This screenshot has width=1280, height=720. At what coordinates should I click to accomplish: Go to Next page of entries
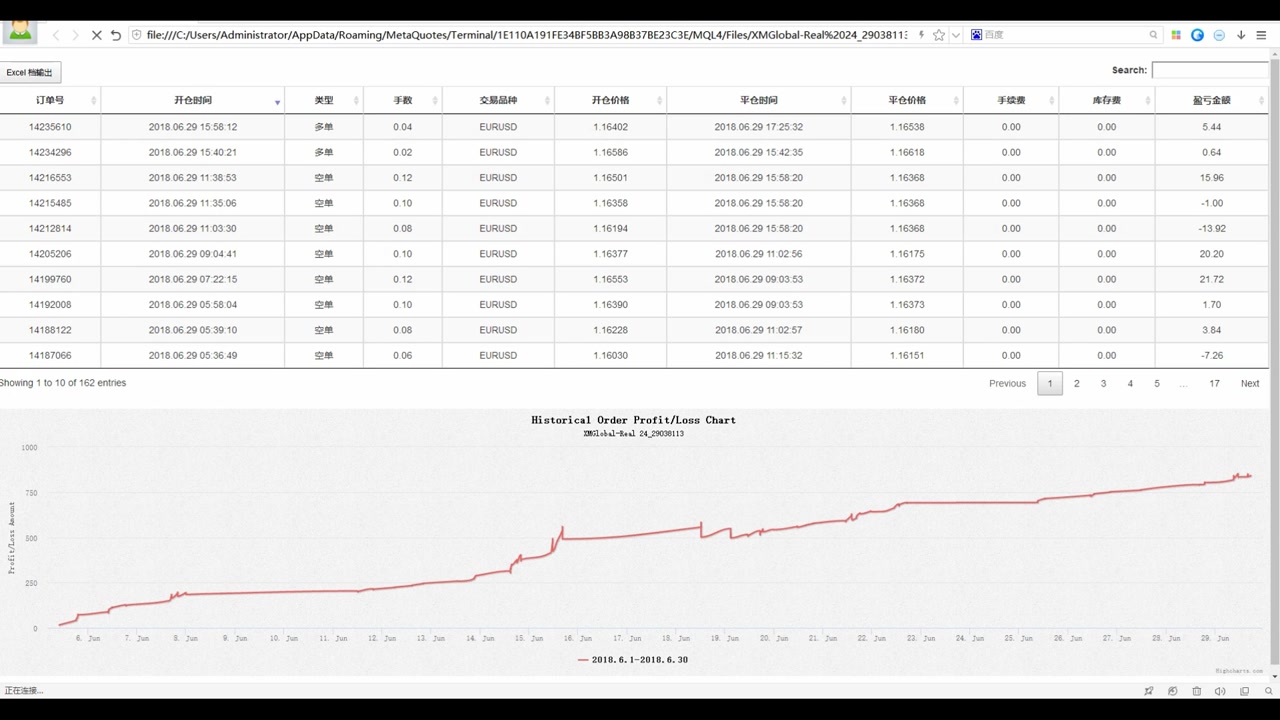1250,384
